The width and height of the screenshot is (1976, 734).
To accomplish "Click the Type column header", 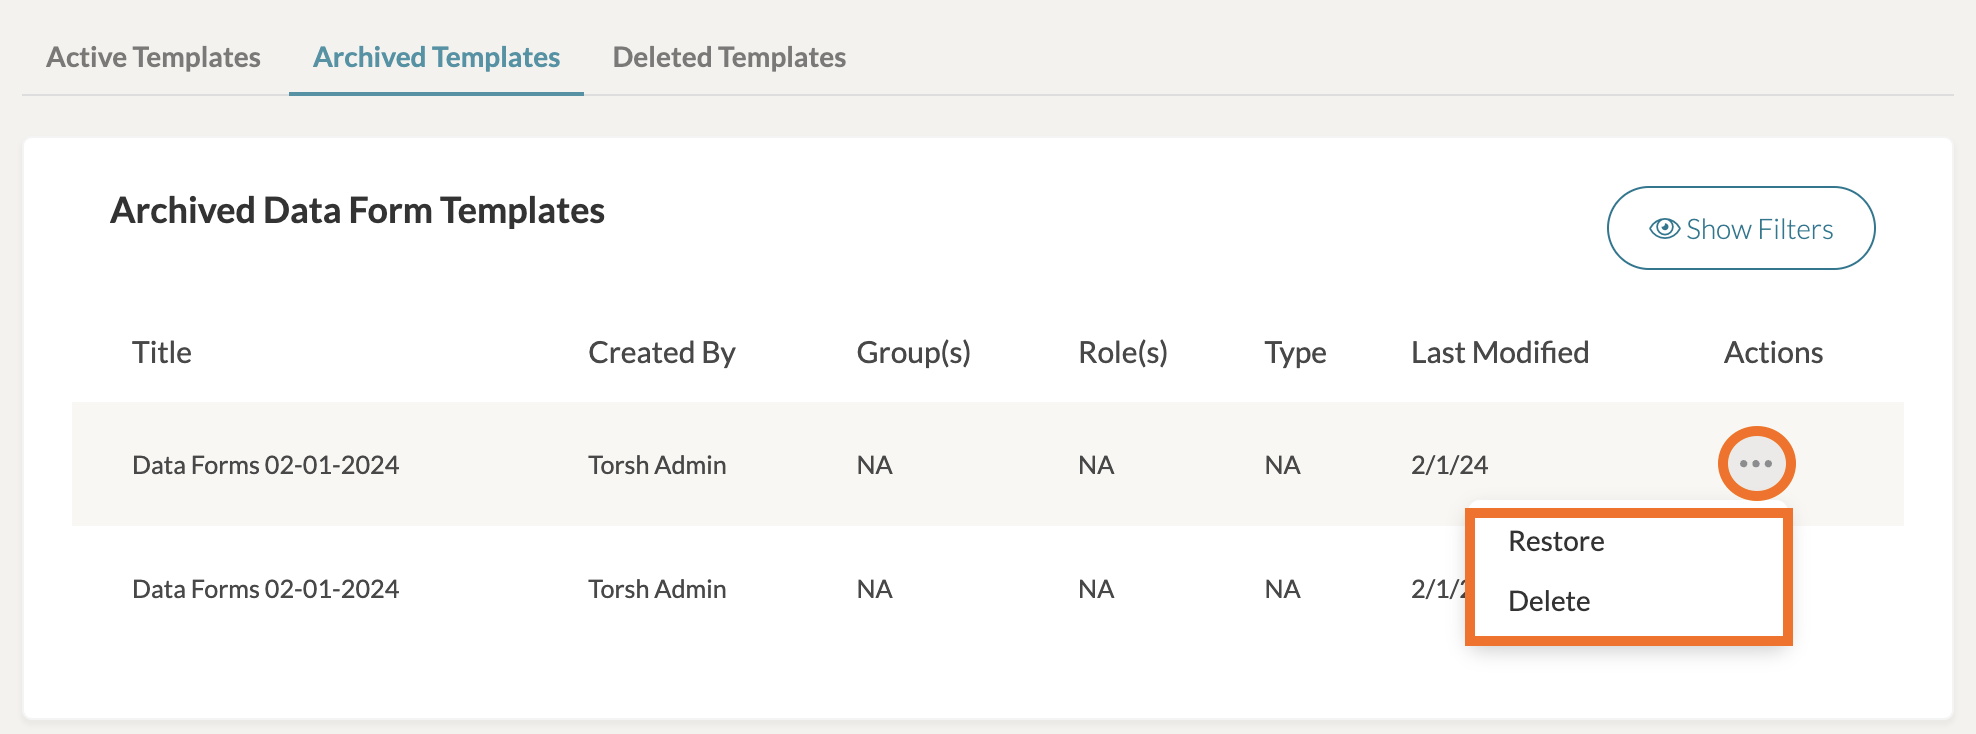I will pos(1295,353).
